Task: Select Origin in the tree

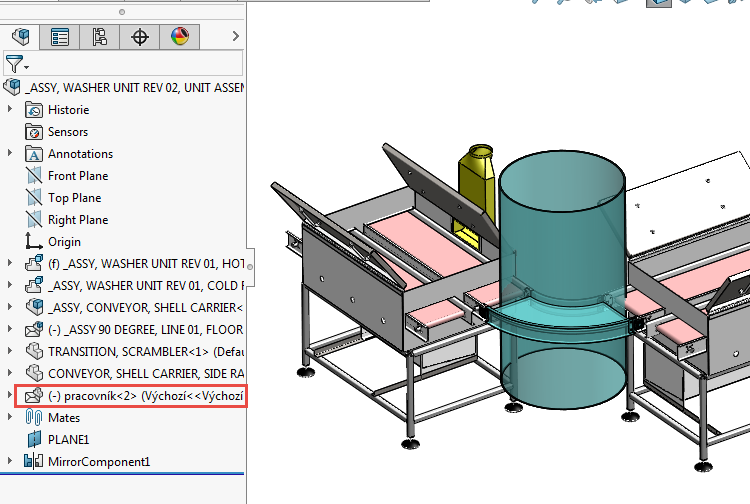Action: click(x=64, y=242)
